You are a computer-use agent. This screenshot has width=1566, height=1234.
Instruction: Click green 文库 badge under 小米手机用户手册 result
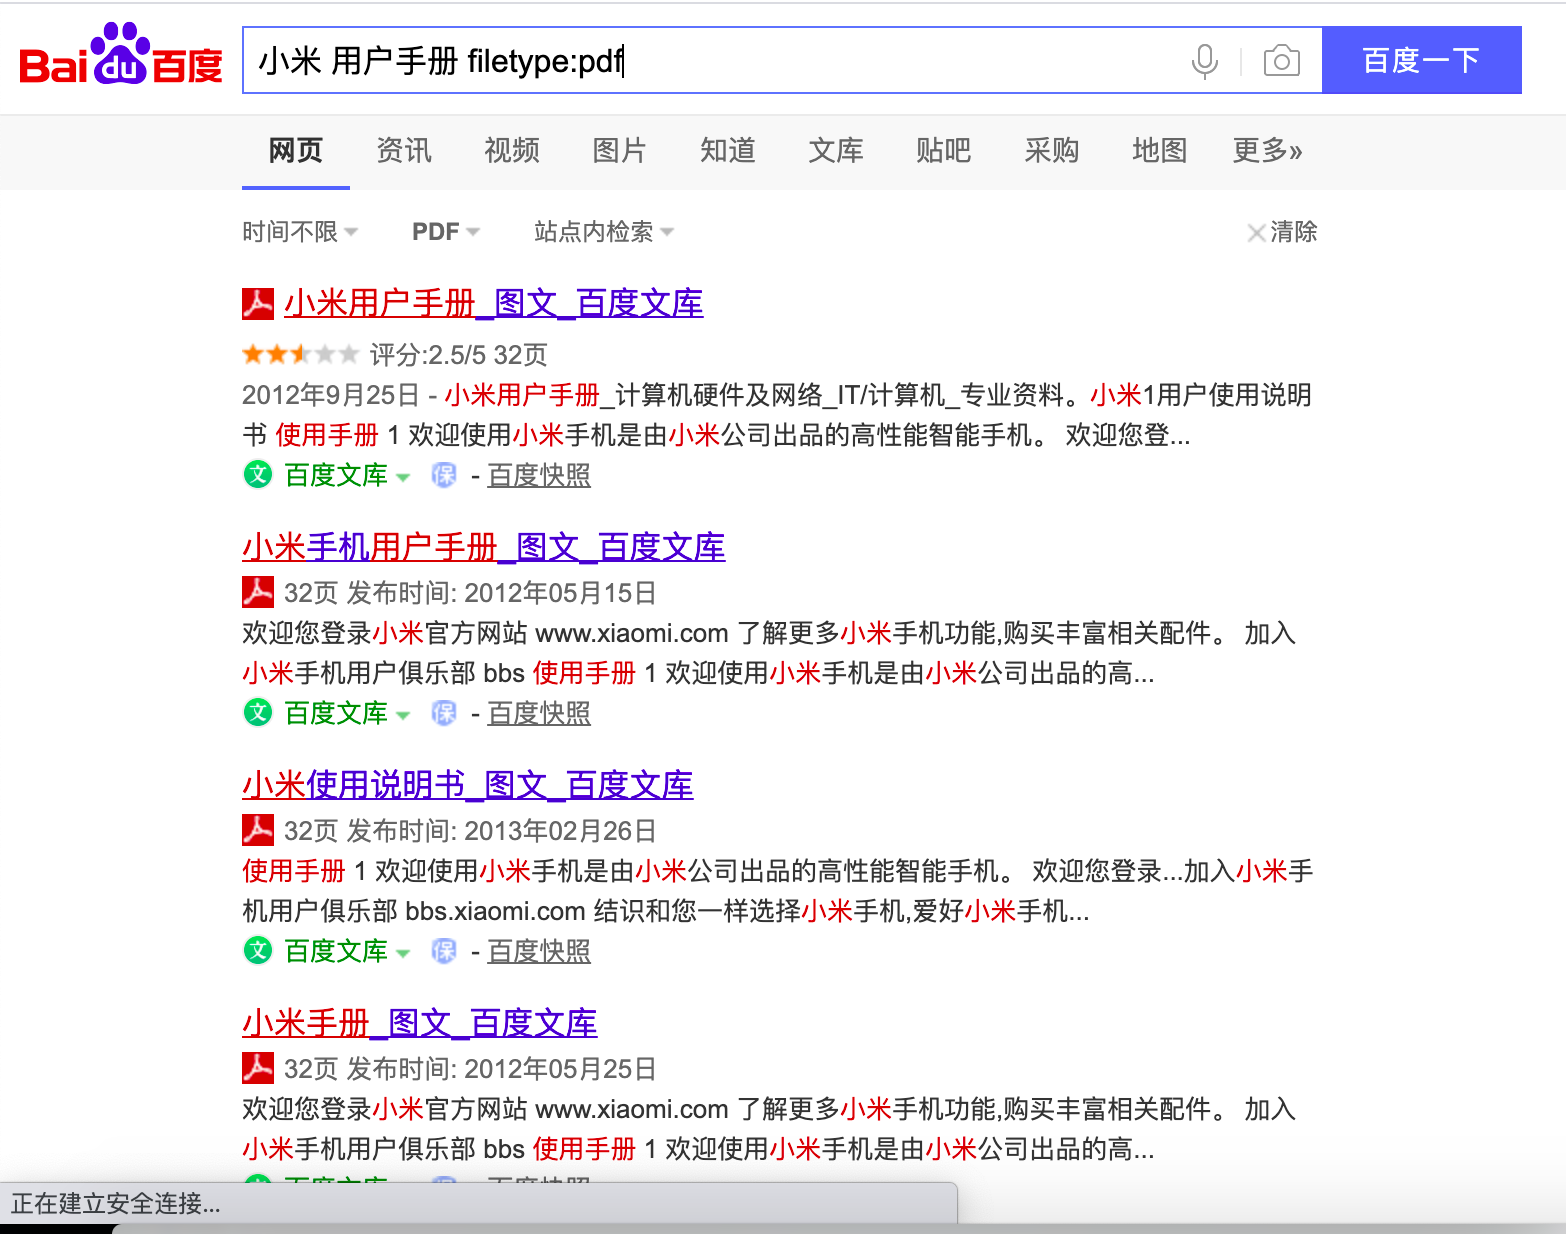(258, 712)
